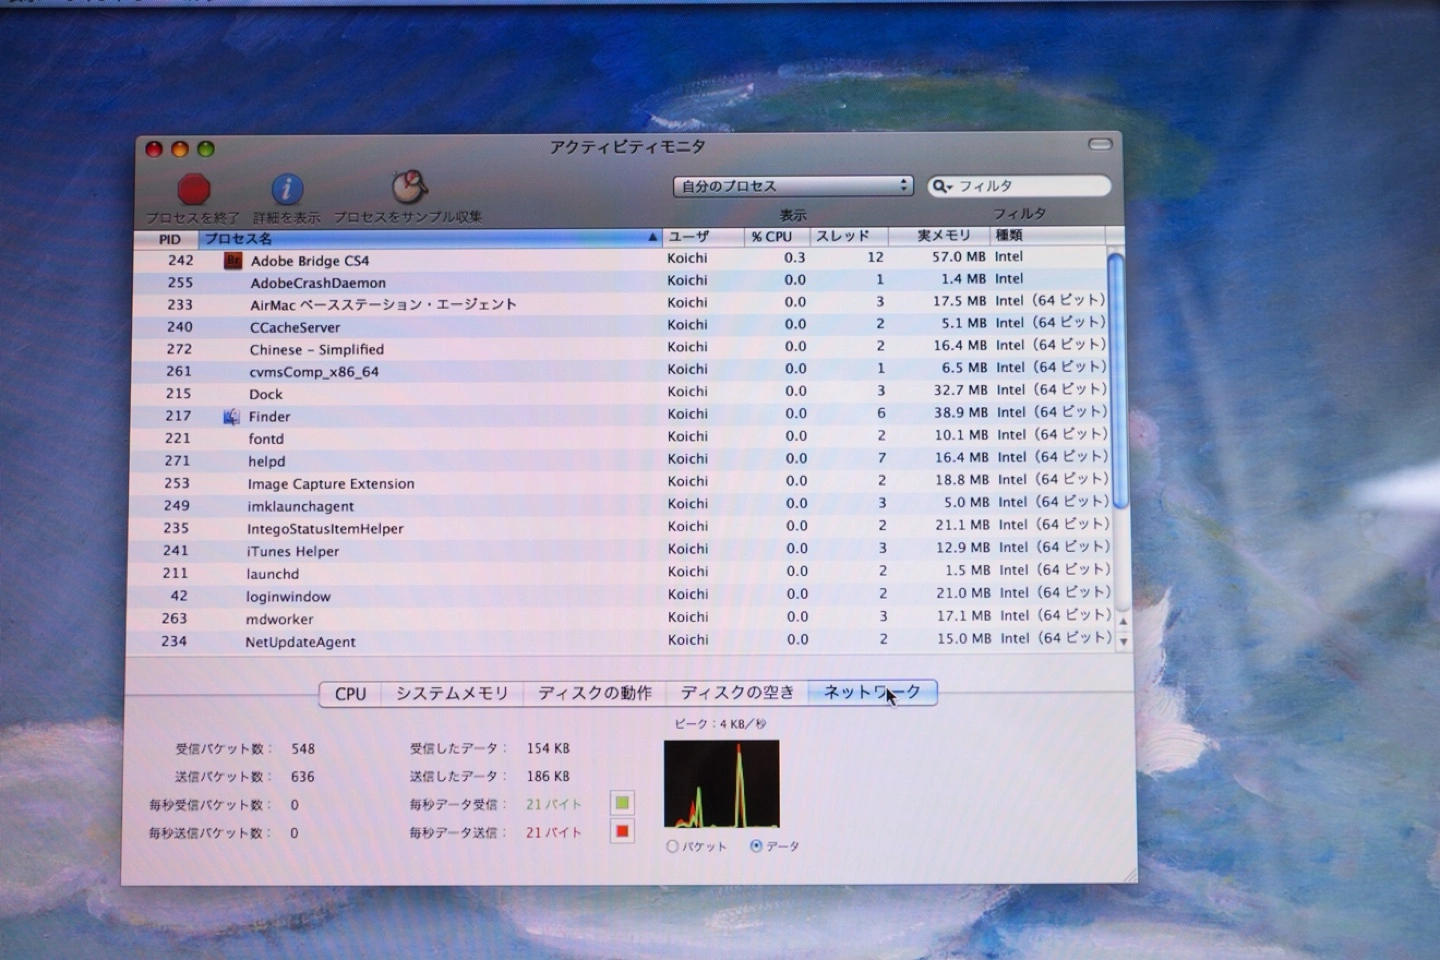Screen dimensions: 1440x960
Task: Click the network activity graph
Action: 721,784
